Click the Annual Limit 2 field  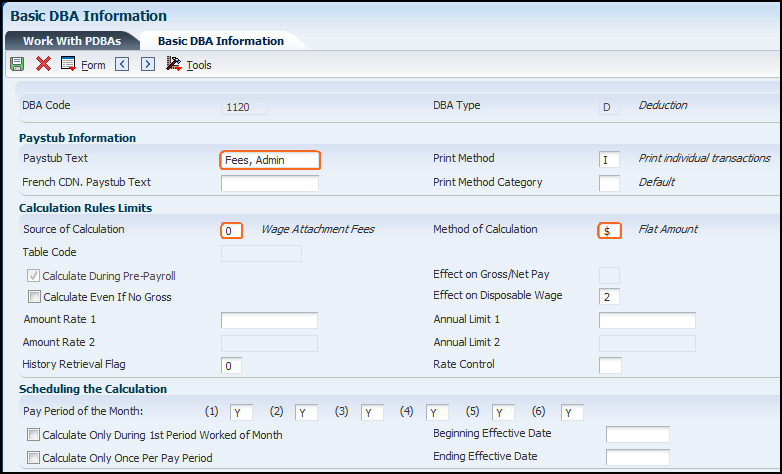[x=647, y=343]
